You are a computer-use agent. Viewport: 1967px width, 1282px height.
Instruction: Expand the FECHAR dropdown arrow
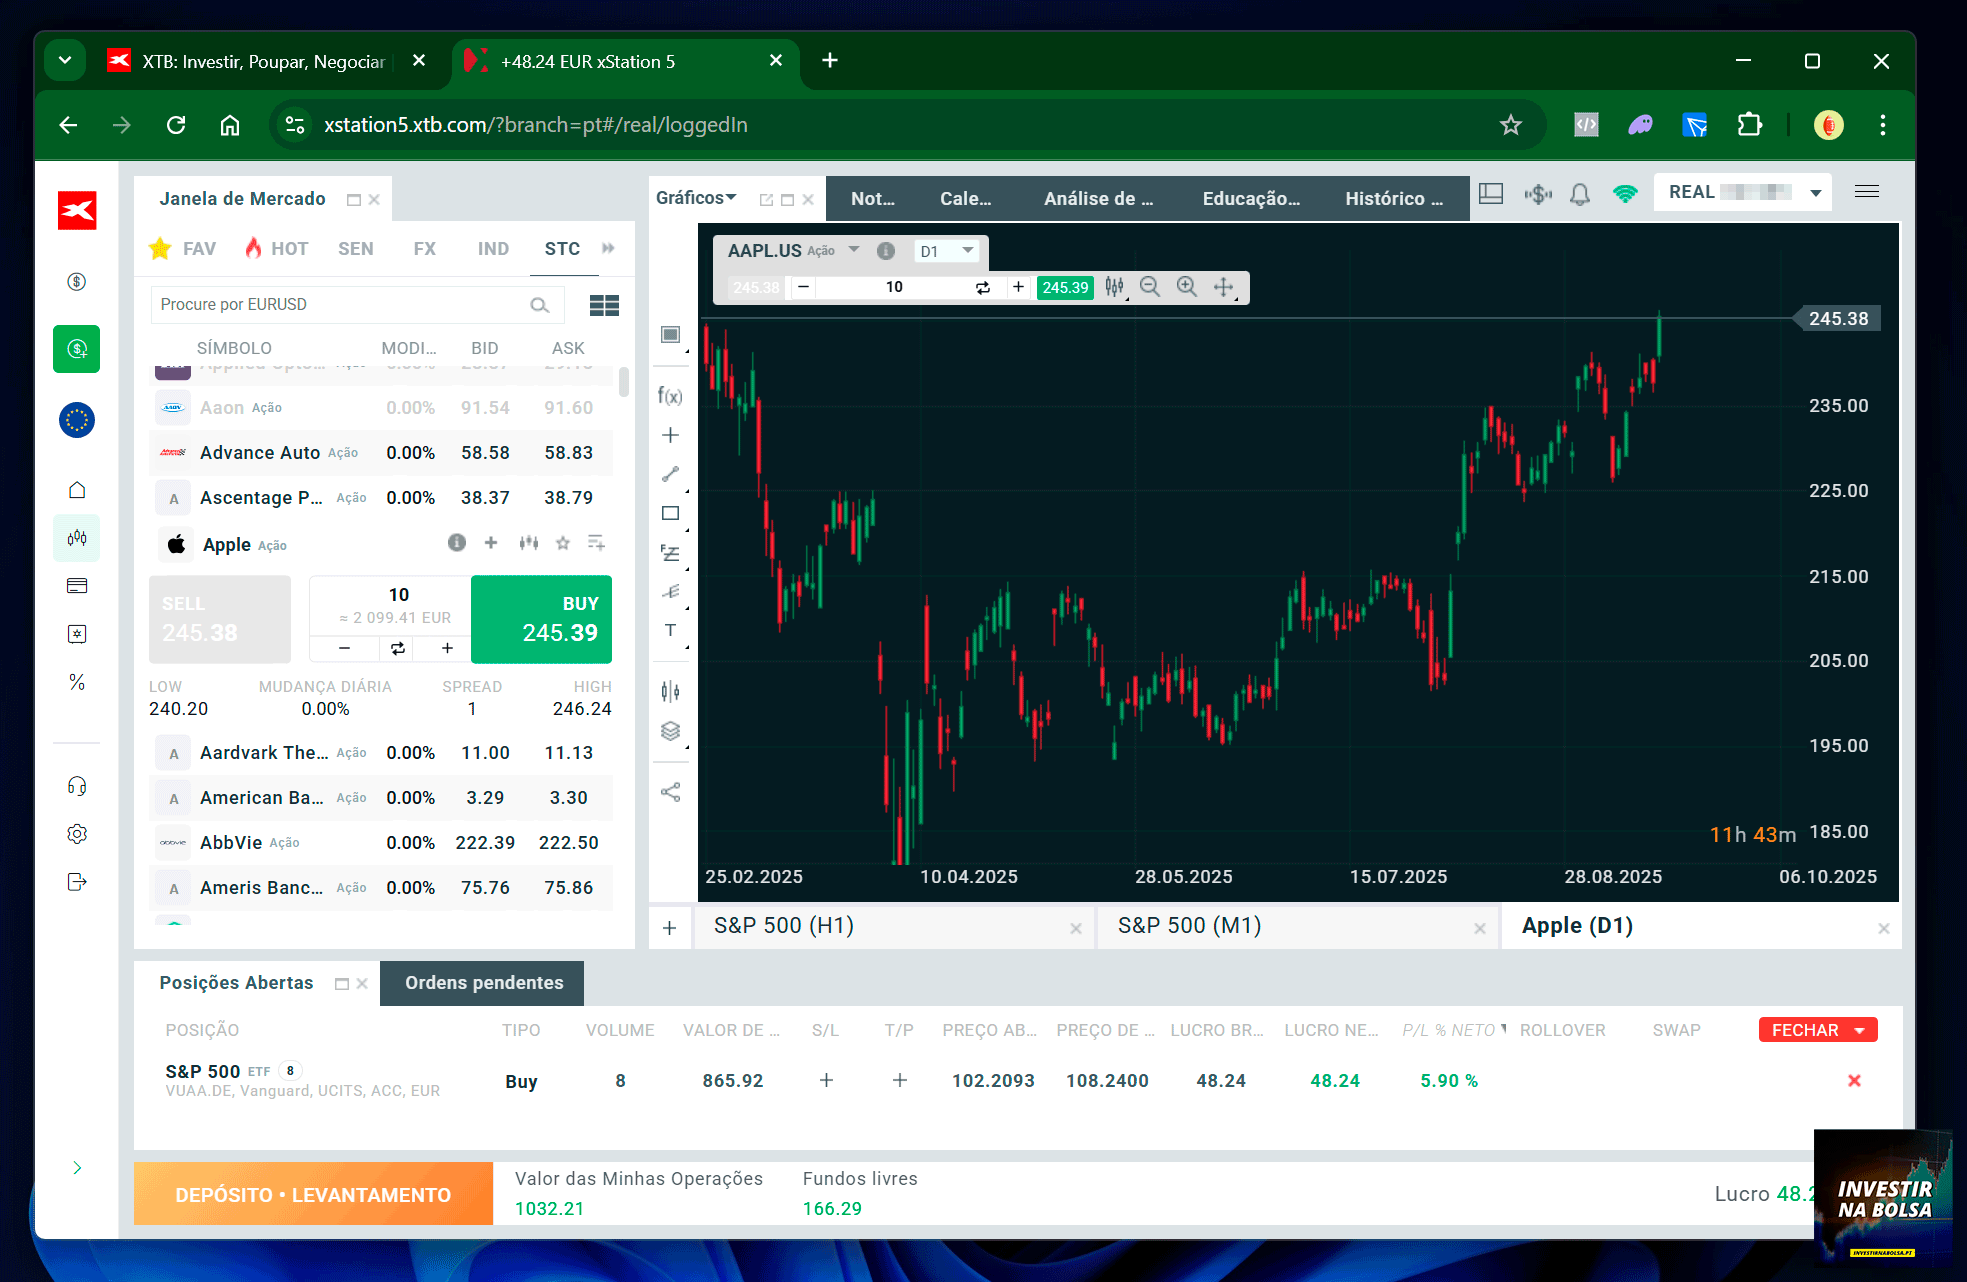1860,1030
